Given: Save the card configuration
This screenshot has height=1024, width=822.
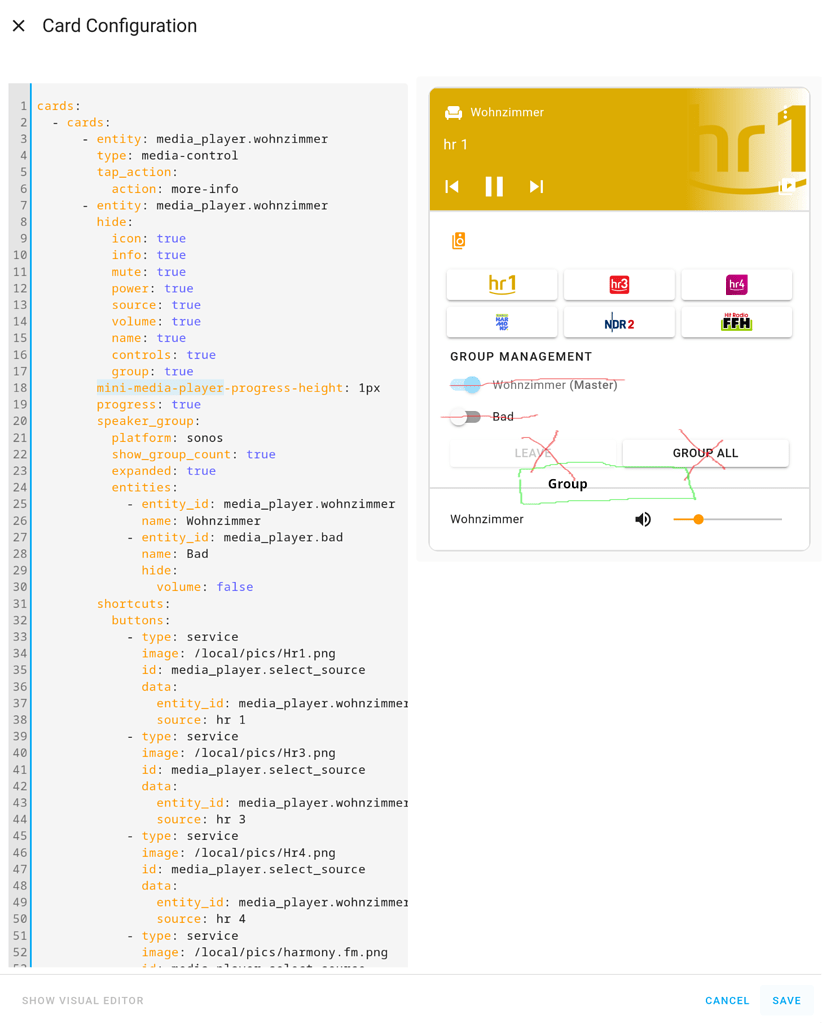Looking at the screenshot, I should click(786, 1000).
